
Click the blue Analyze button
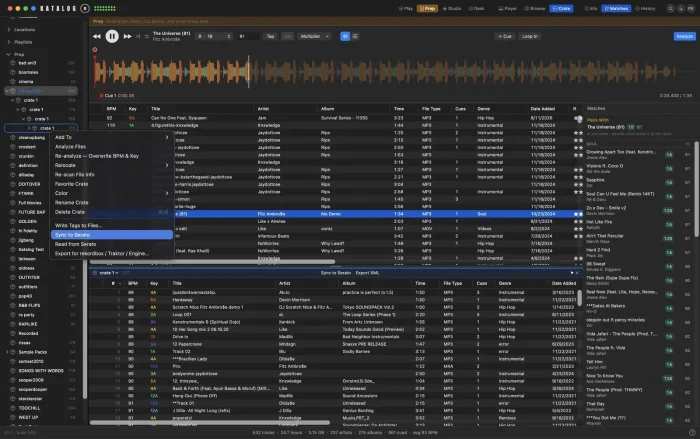pos(684,36)
